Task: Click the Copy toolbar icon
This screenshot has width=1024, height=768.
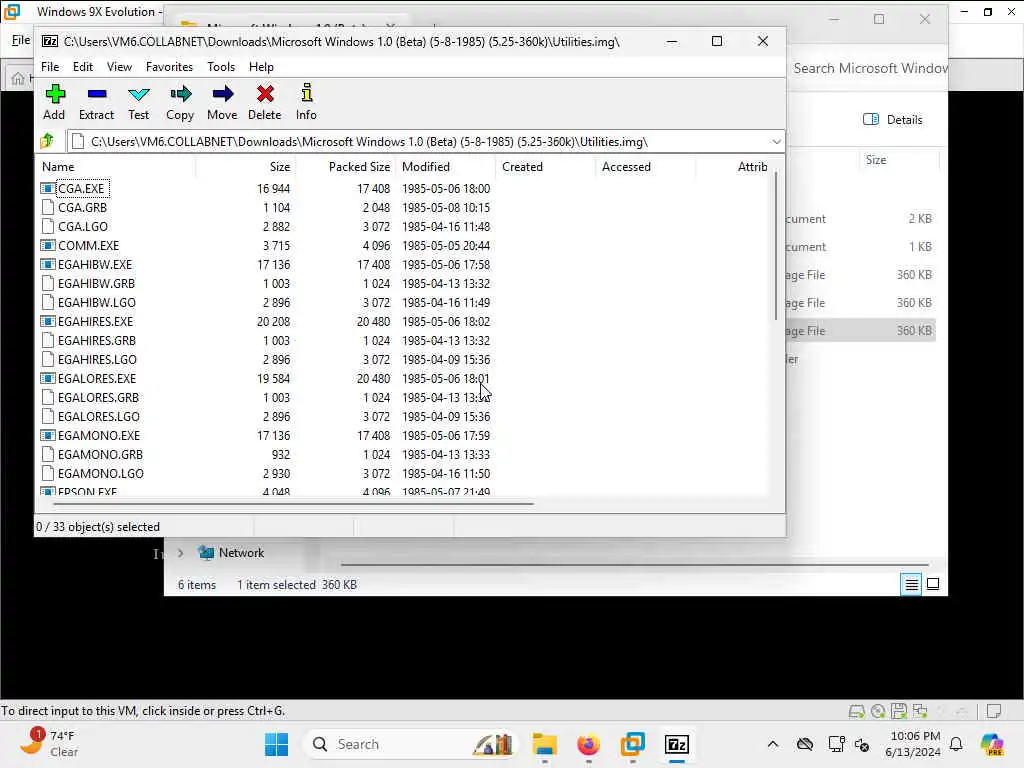Action: point(180,102)
